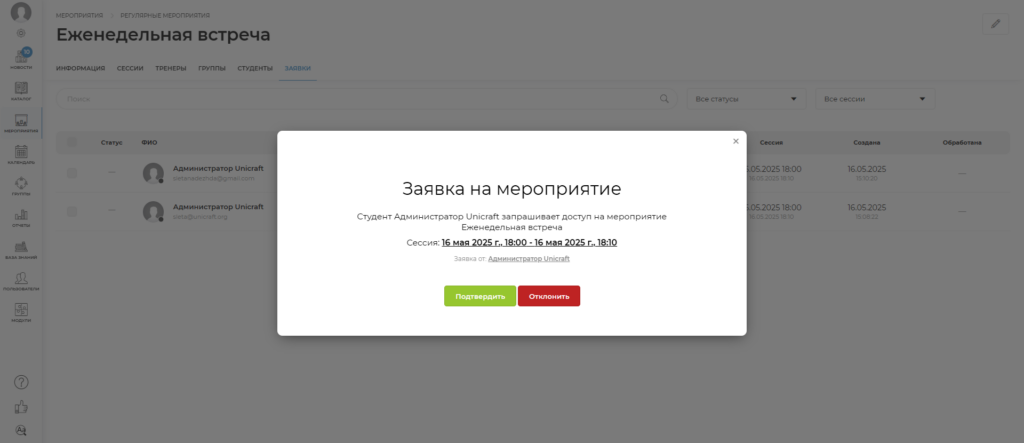Click avatar of sleta@unicraft.org applicant
Screen dimensions: 1024x443
tap(153, 211)
